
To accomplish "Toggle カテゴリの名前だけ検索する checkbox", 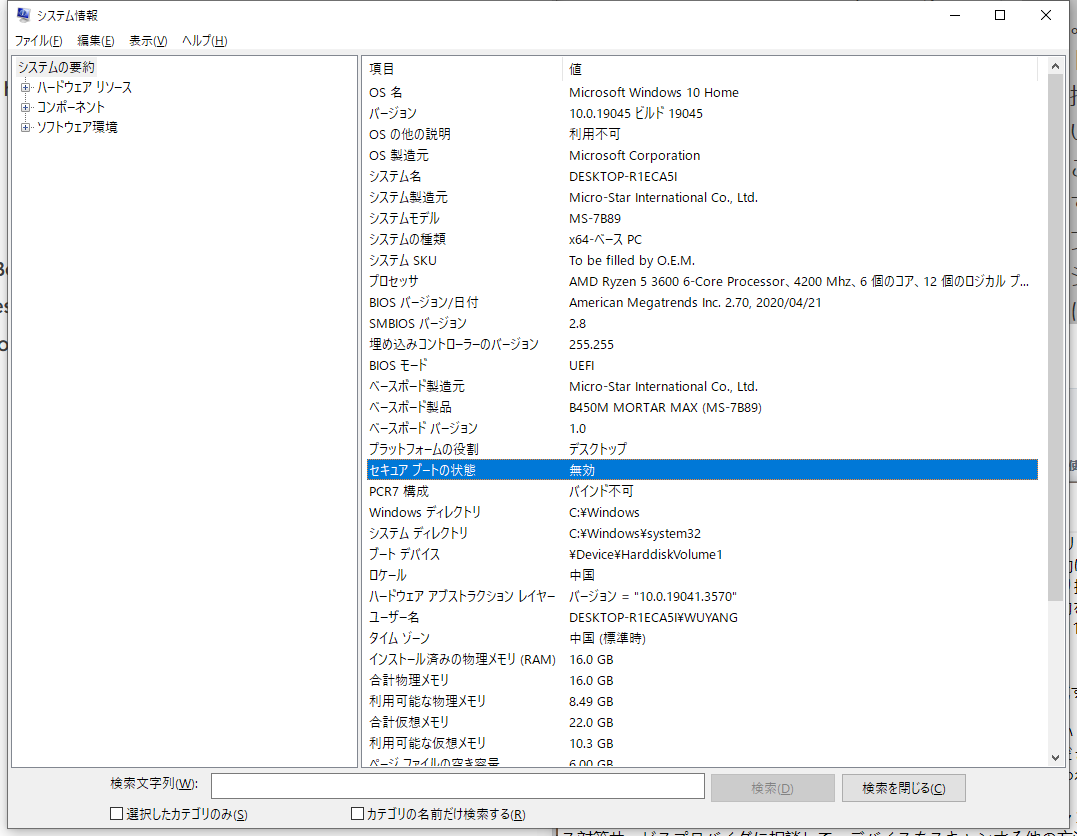I will (x=358, y=814).
